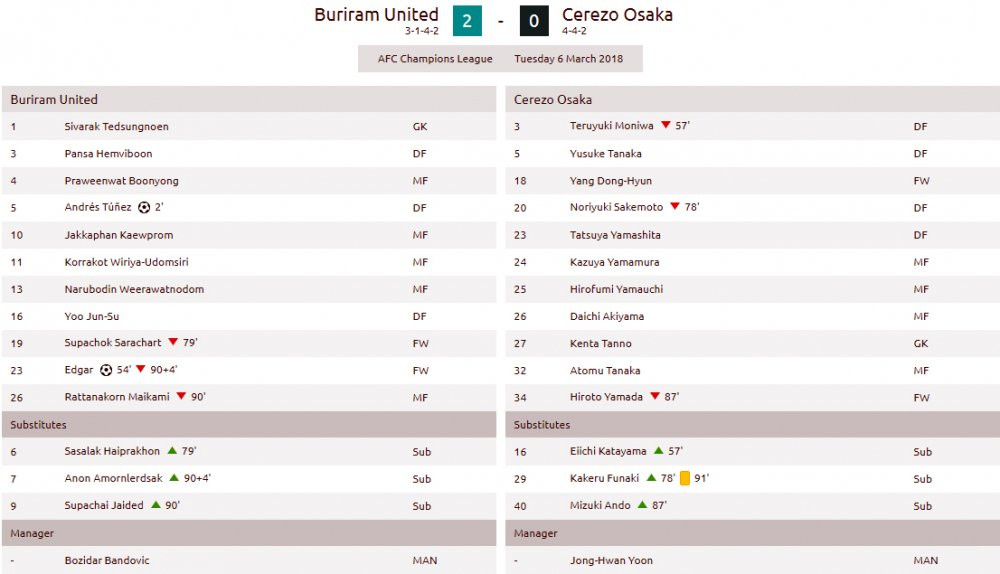Viewport: 1000px width, 574px height.
Task: Click red sub-off arrow beside Hiroto Yamada
Action: click(x=654, y=397)
